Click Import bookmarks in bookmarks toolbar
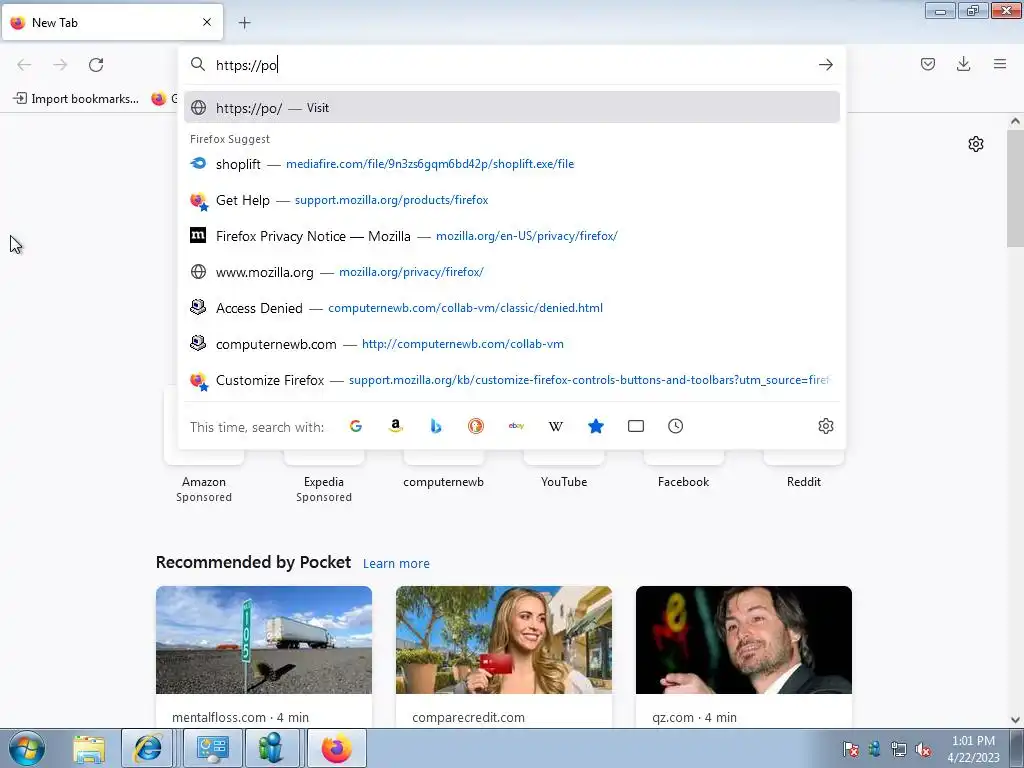Screen dimensions: 1024x768 [76, 99]
